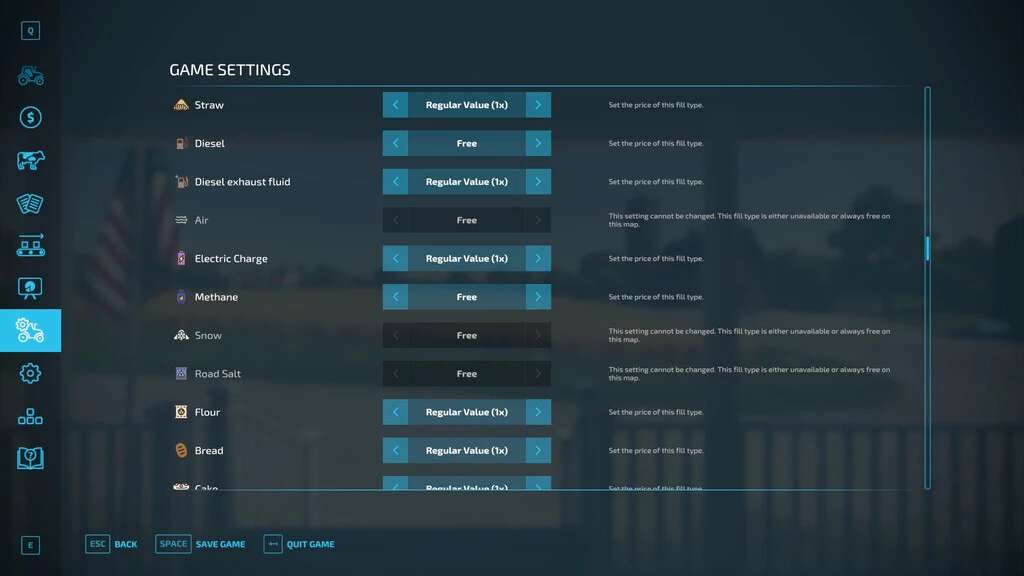
Task: Open the multiplayer network blocks icon
Action: [30, 416]
